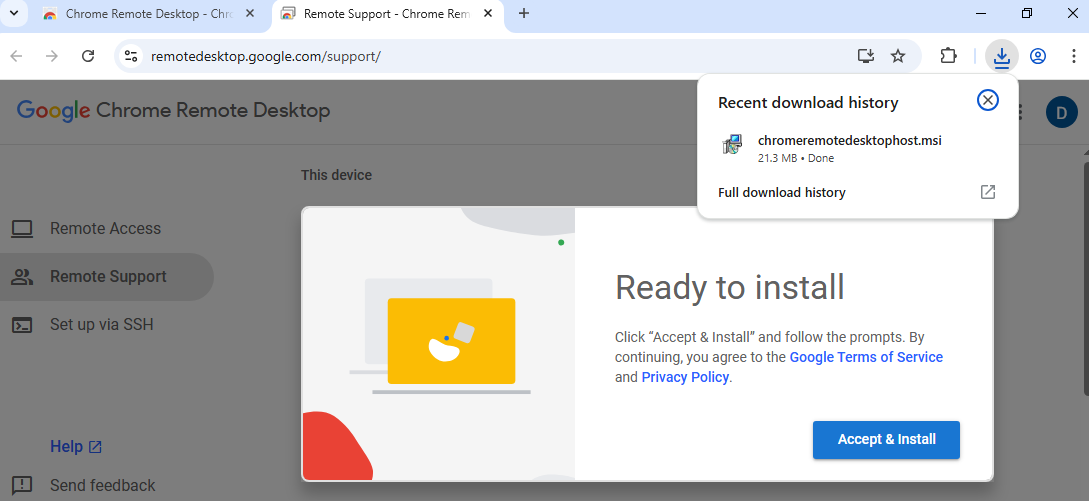Switch to the Remote Support browser tab

(387, 13)
